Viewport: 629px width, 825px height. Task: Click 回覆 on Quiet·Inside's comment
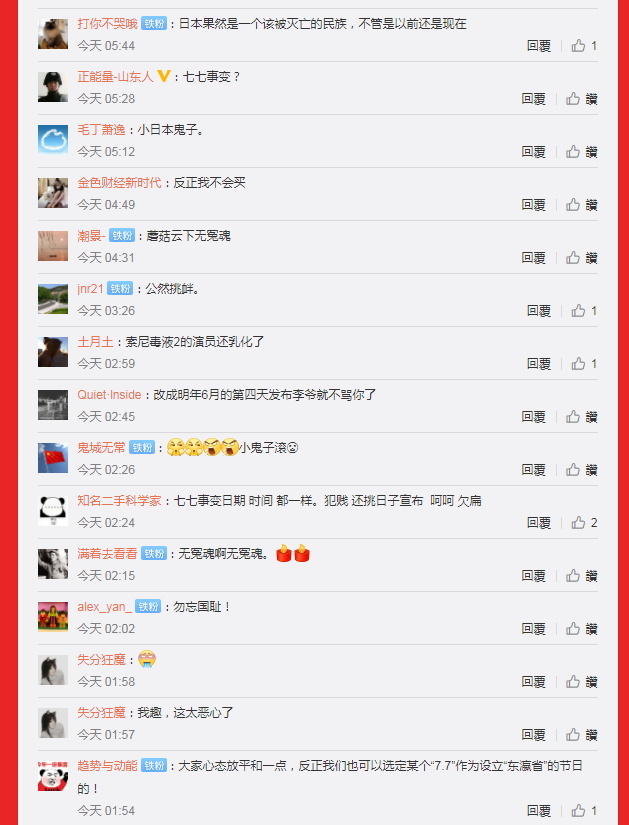tap(533, 417)
